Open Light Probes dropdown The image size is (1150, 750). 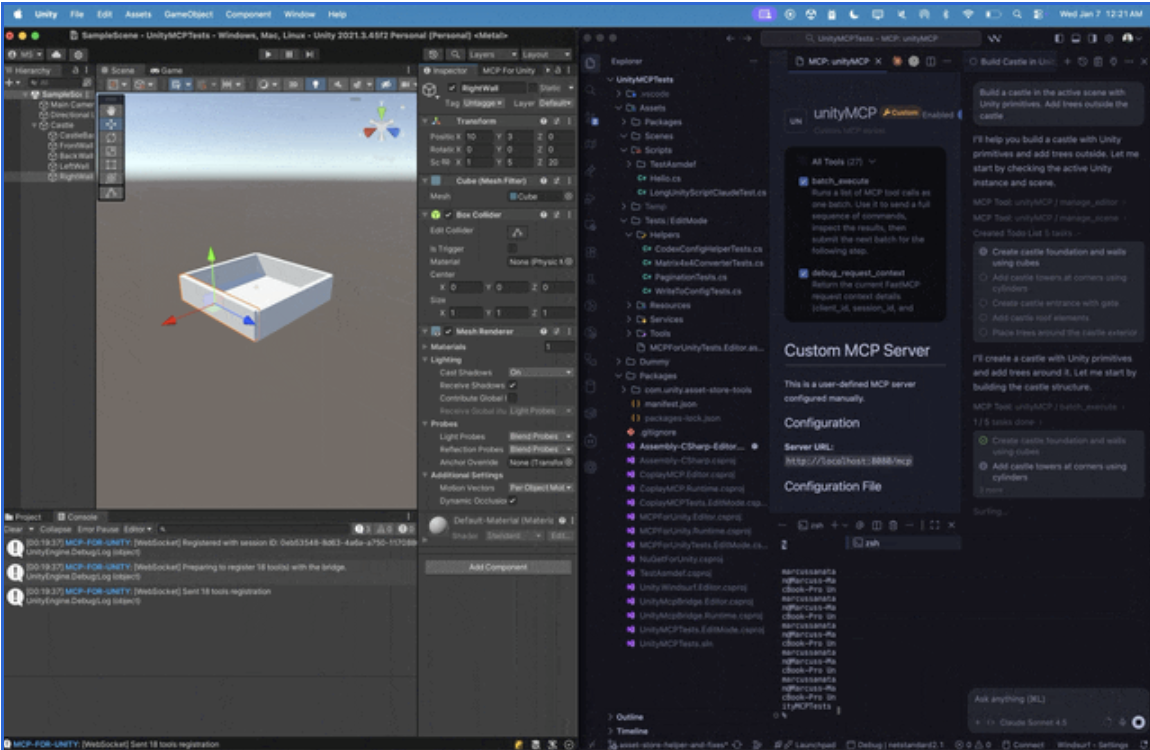tap(541, 436)
